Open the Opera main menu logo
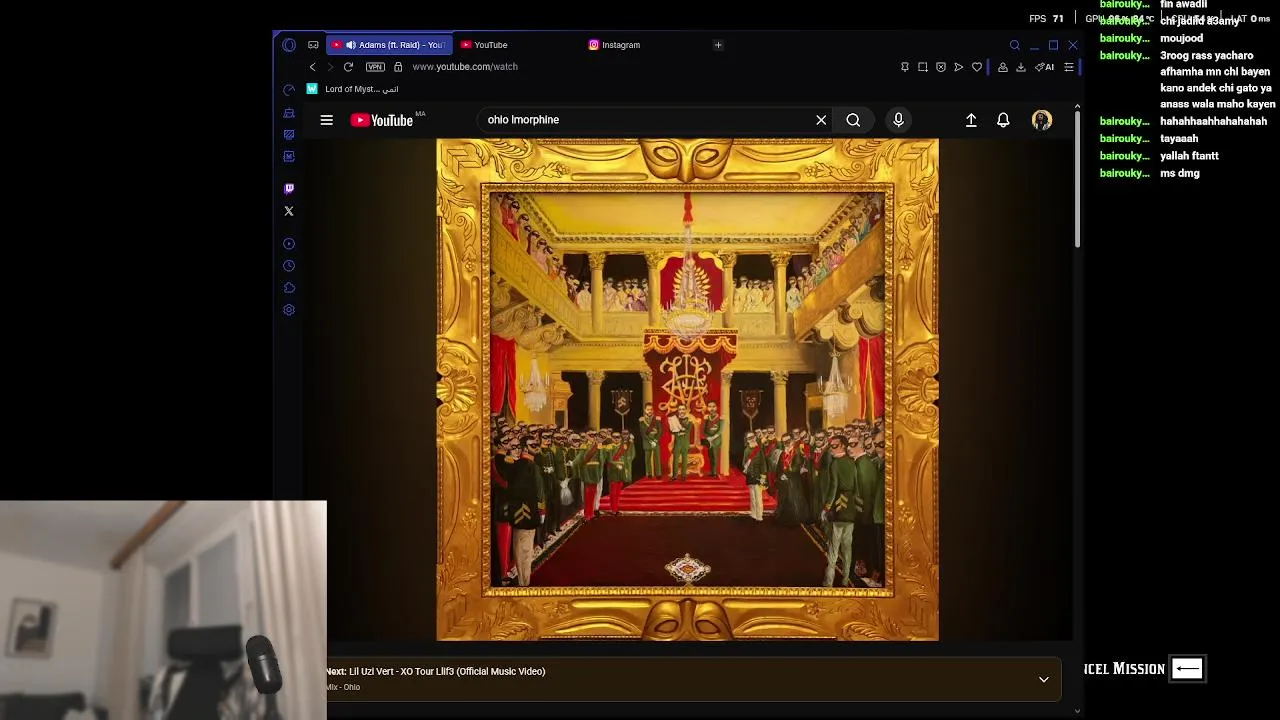The width and height of the screenshot is (1280, 720). [x=289, y=45]
